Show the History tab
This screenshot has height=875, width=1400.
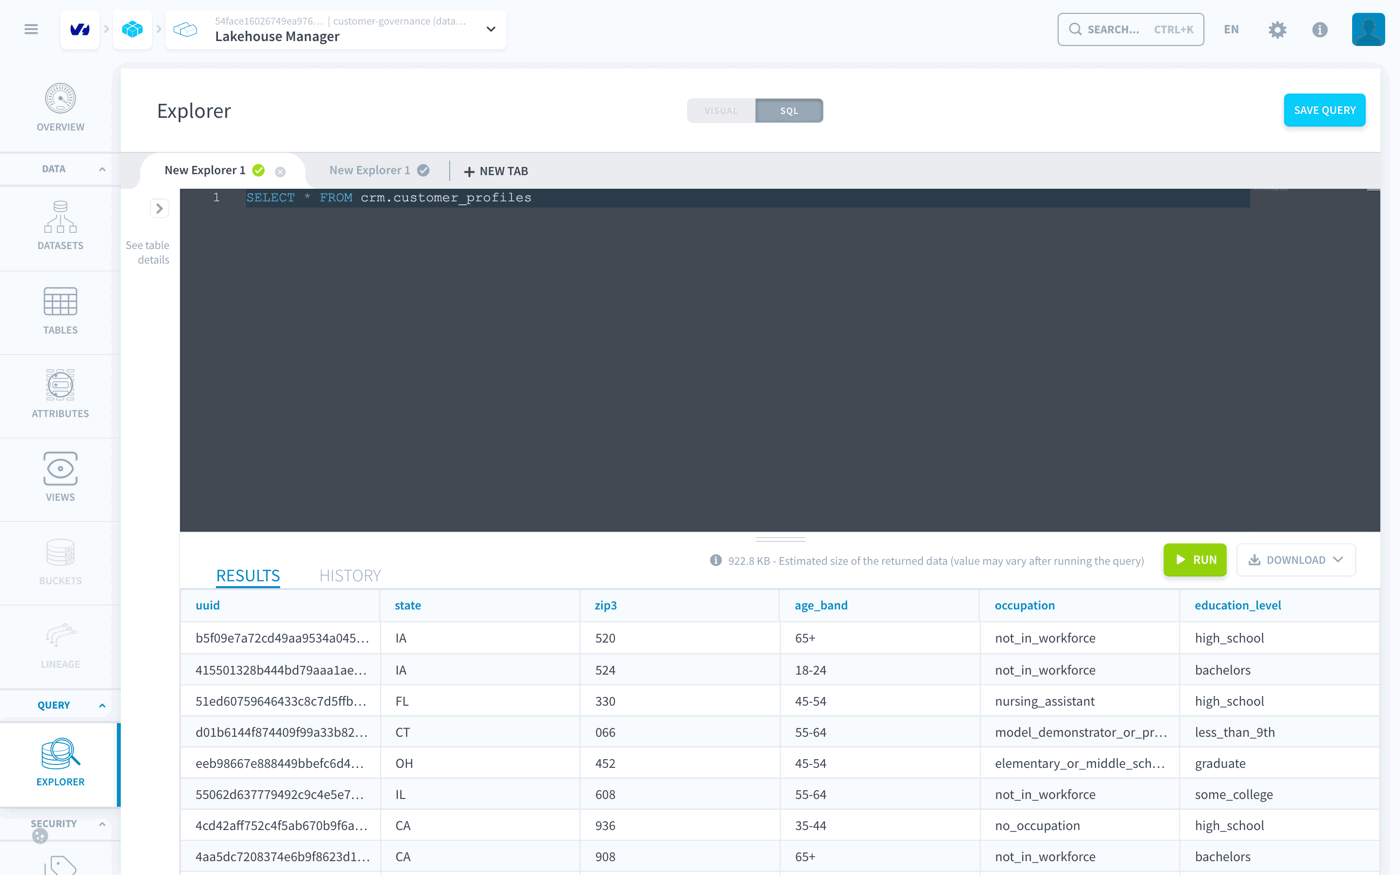(350, 575)
